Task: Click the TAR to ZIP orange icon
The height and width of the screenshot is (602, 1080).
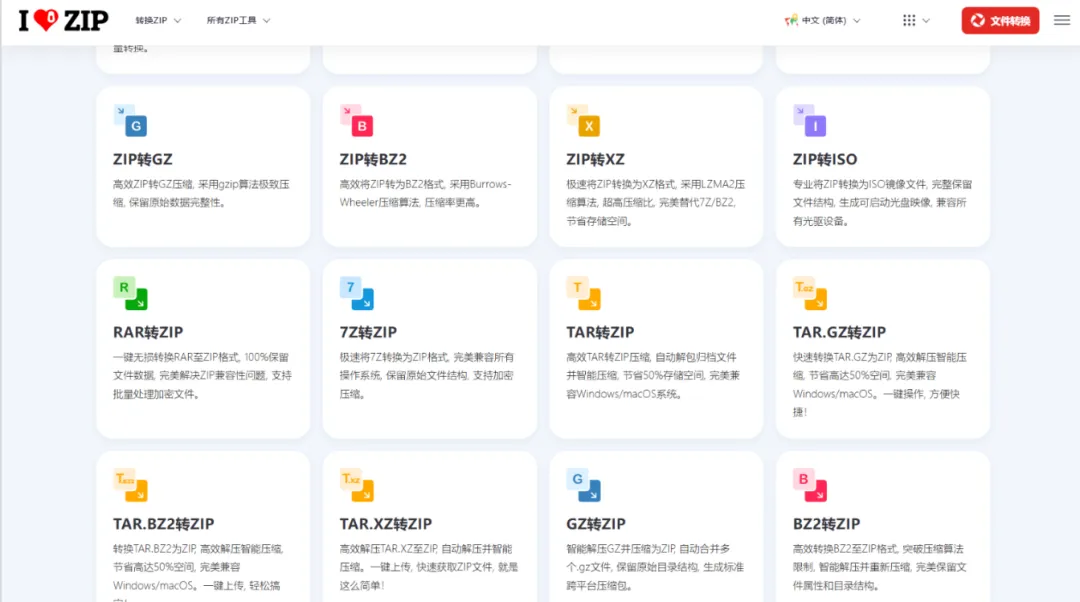Action: click(583, 293)
